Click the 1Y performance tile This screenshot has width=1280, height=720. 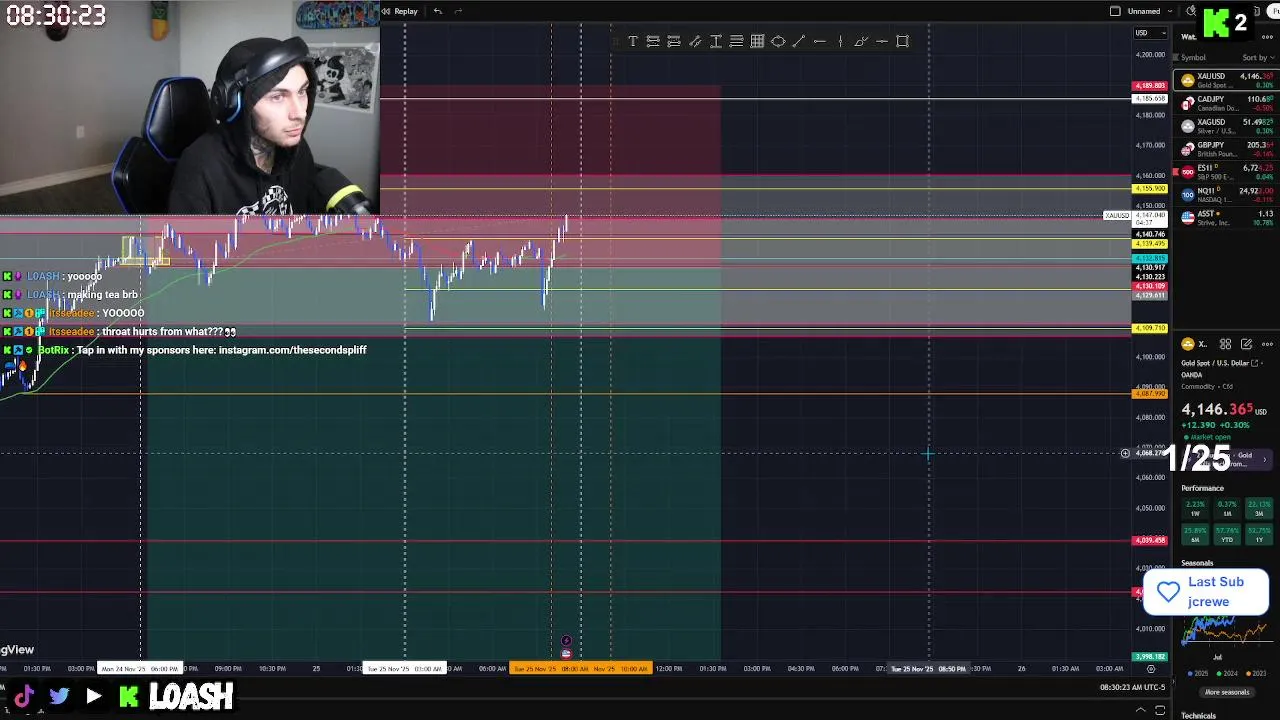[x=1258, y=535]
